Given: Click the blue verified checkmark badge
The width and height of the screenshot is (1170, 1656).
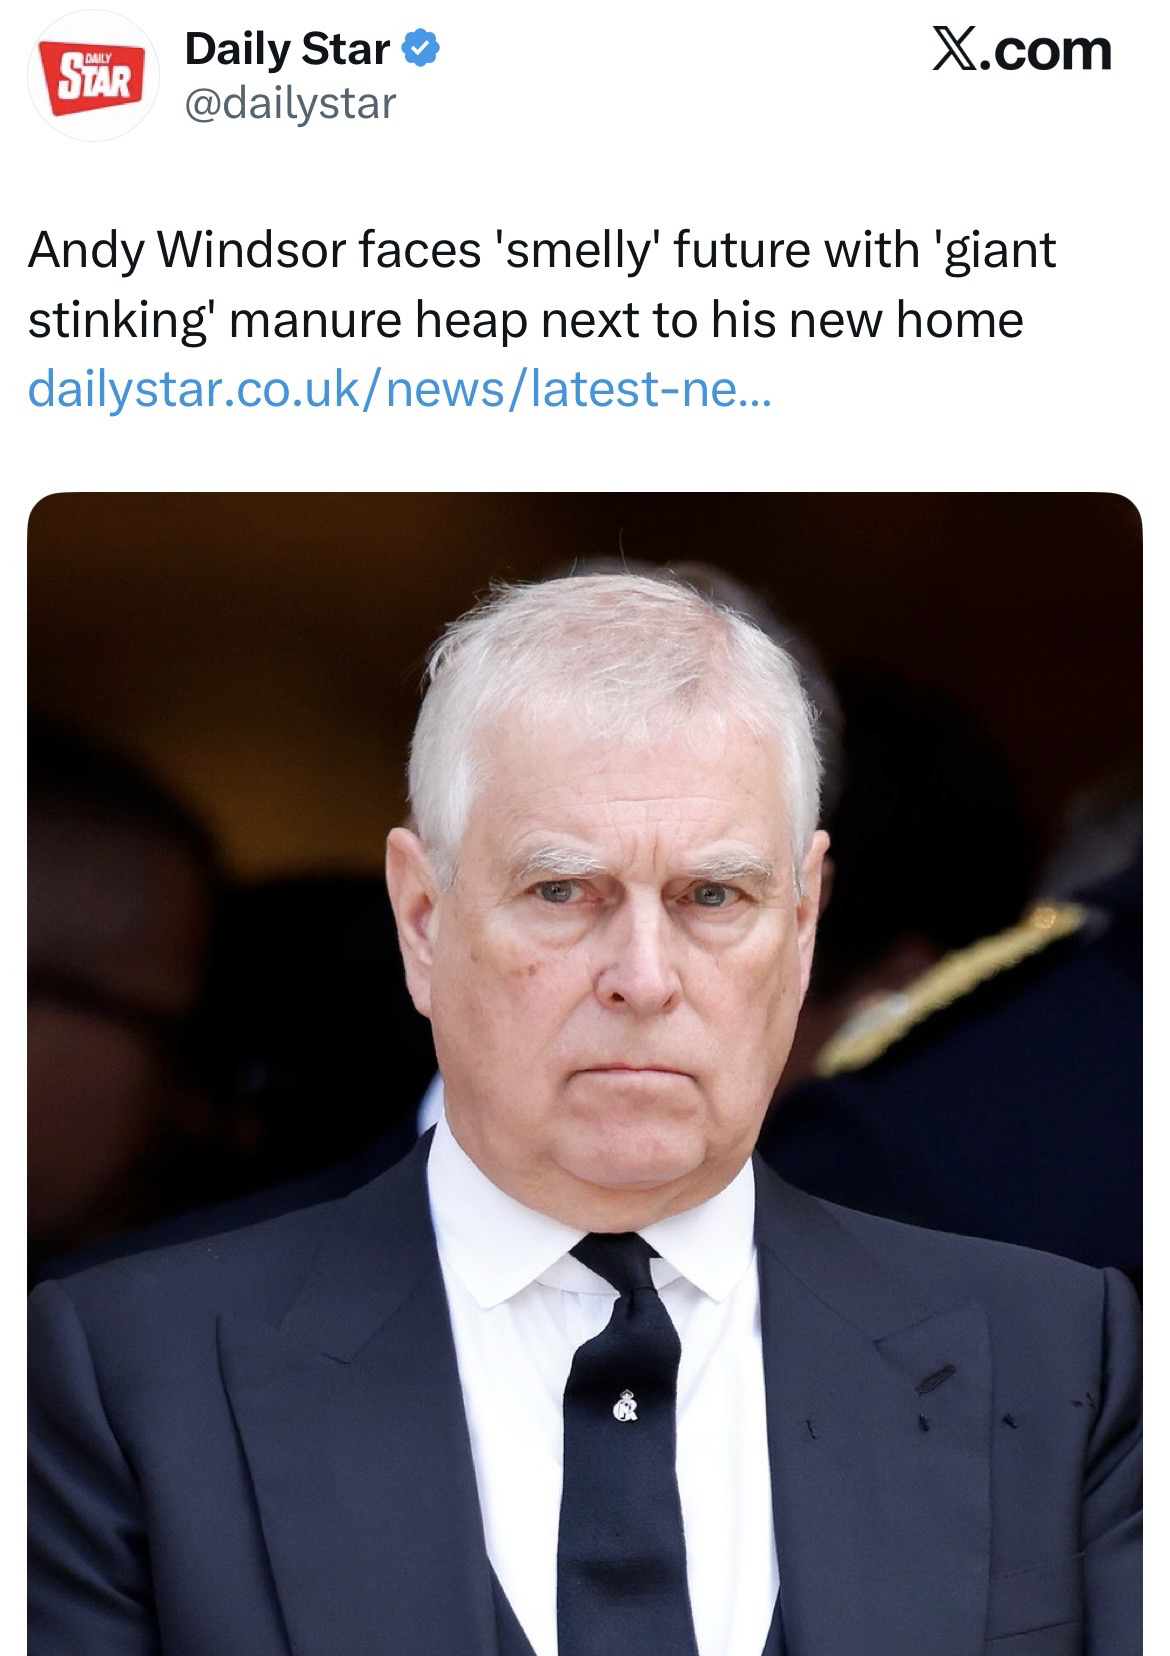Looking at the screenshot, I should pyautogui.click(x=421, y=49).
